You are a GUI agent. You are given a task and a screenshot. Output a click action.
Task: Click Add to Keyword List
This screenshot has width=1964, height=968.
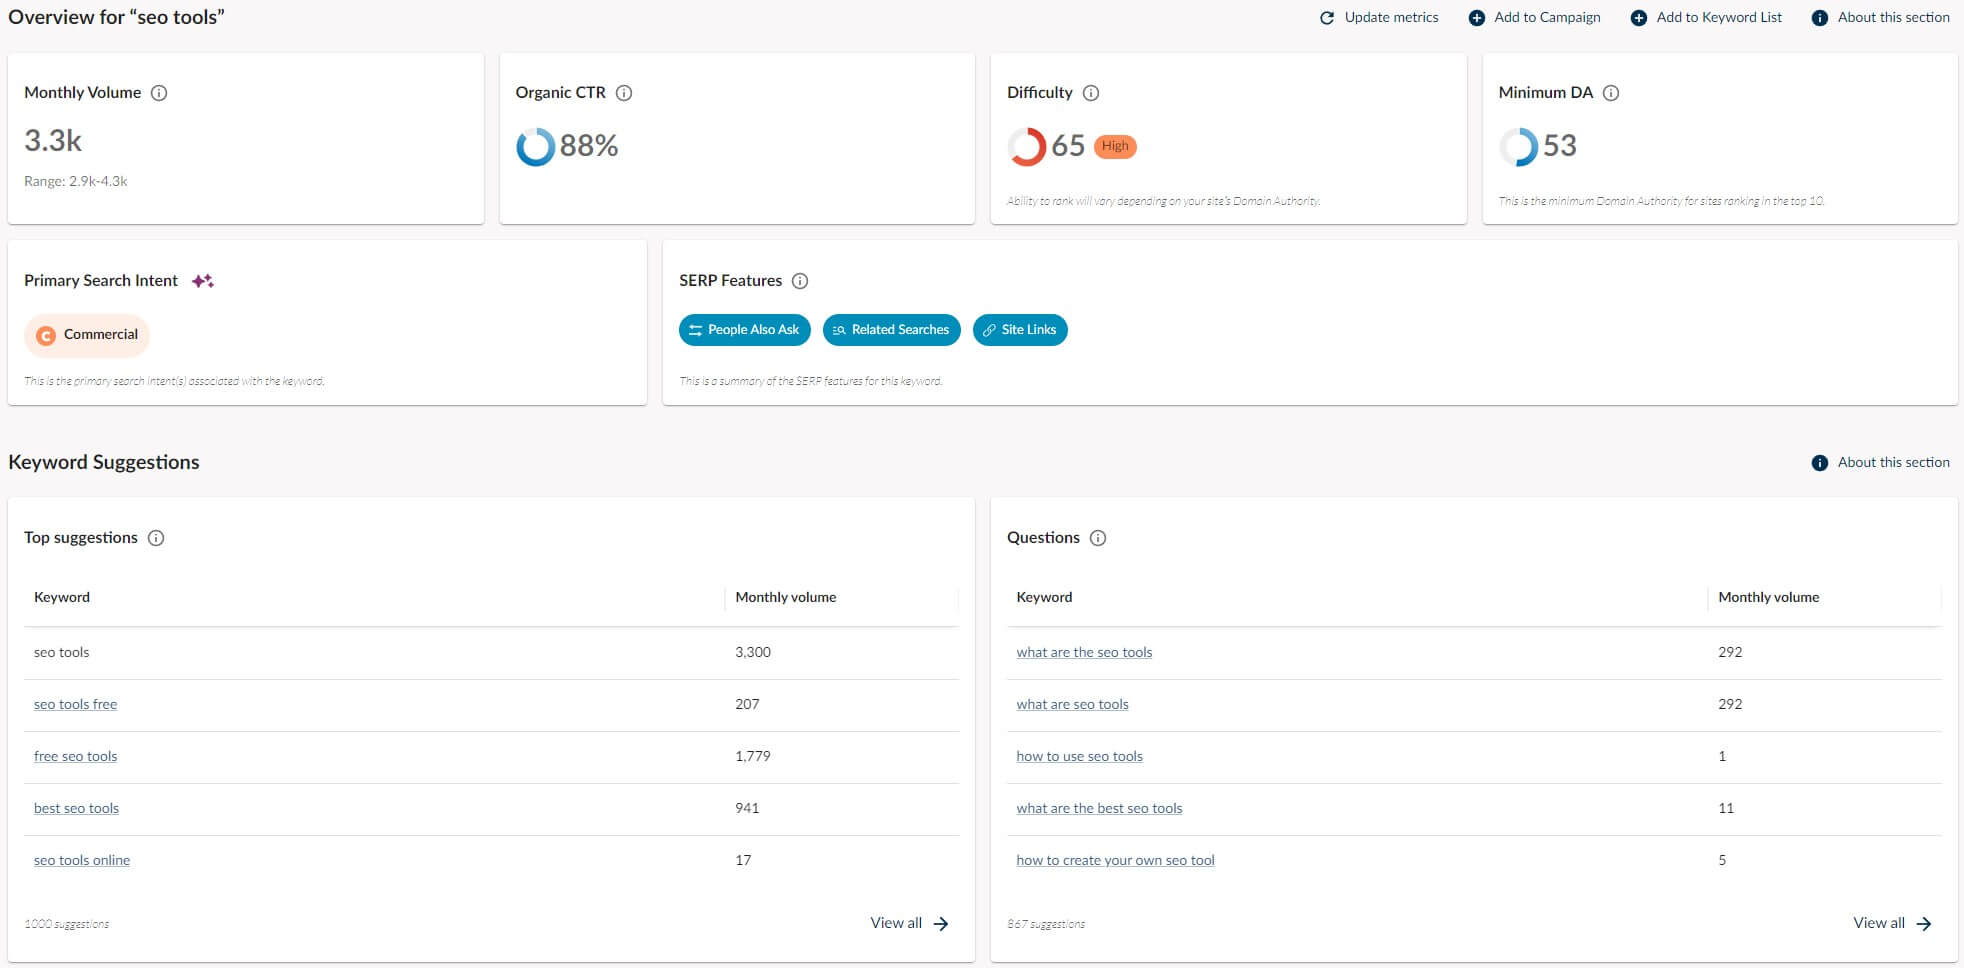click(1707, 17)
